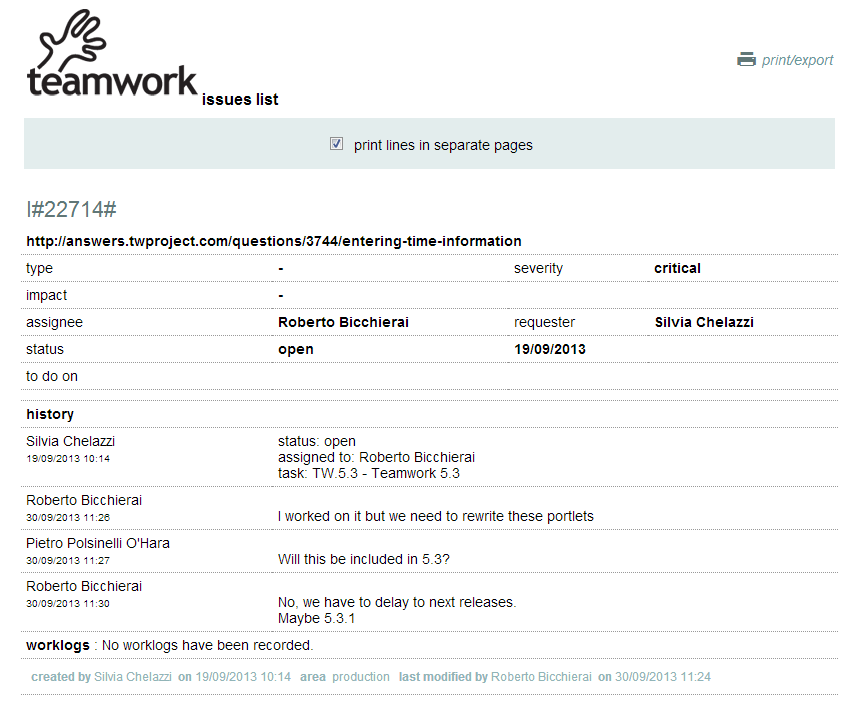Click the 'open' status value
This screenshot has height=709, width=853.
295,349
